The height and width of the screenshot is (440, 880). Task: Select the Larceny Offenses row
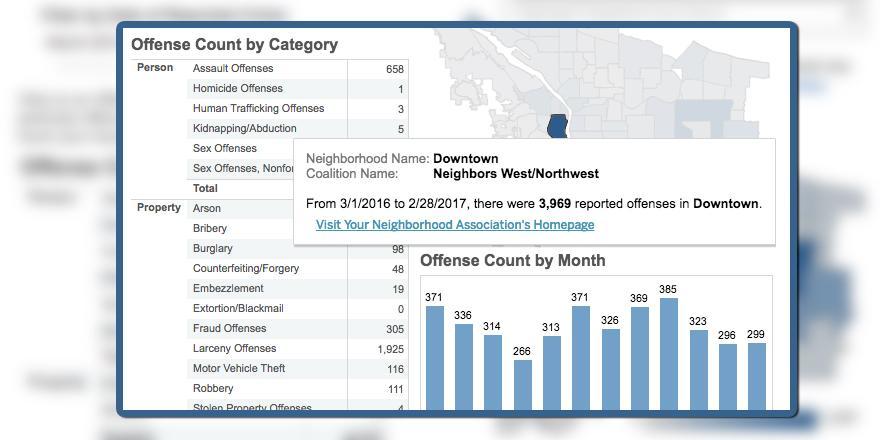pos(297,349)
